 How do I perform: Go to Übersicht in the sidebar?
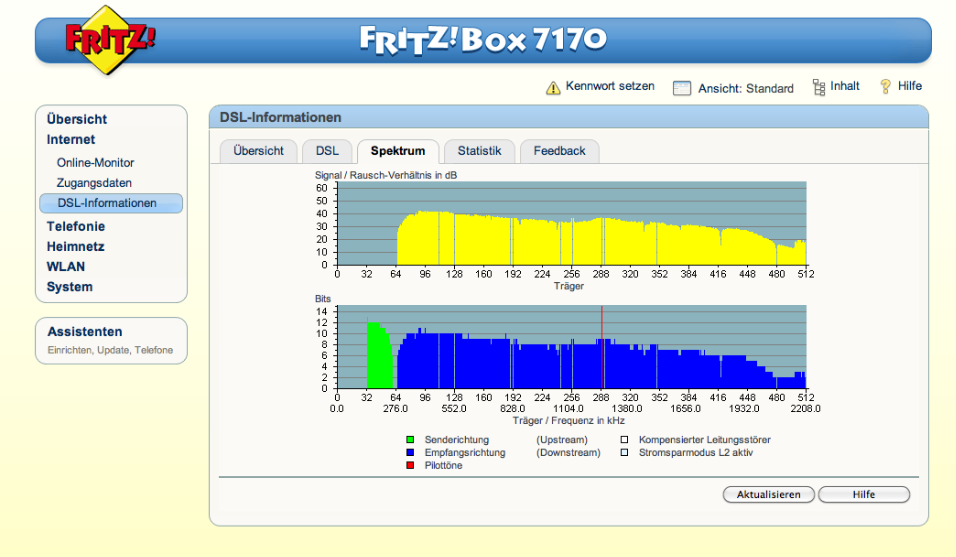coord(77,119)
